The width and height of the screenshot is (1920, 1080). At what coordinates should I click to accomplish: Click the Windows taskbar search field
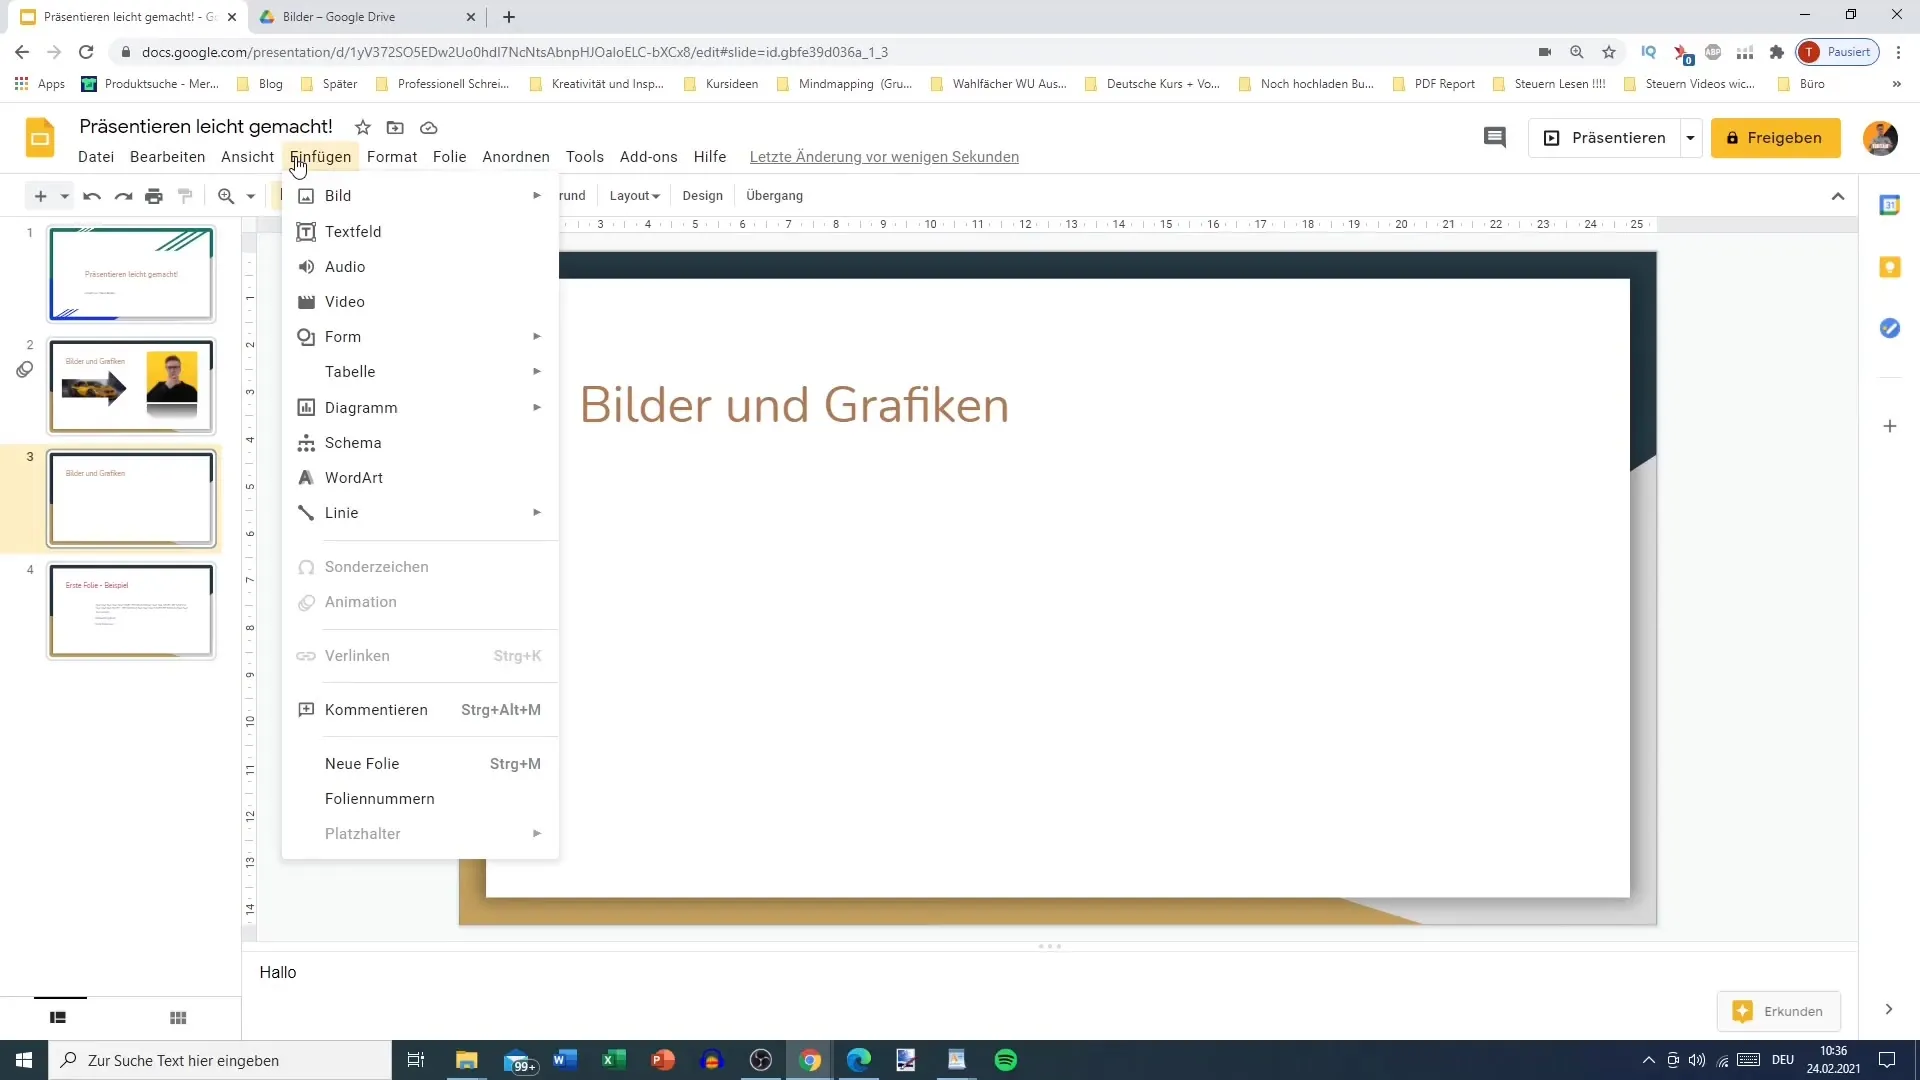point(220,1060)
